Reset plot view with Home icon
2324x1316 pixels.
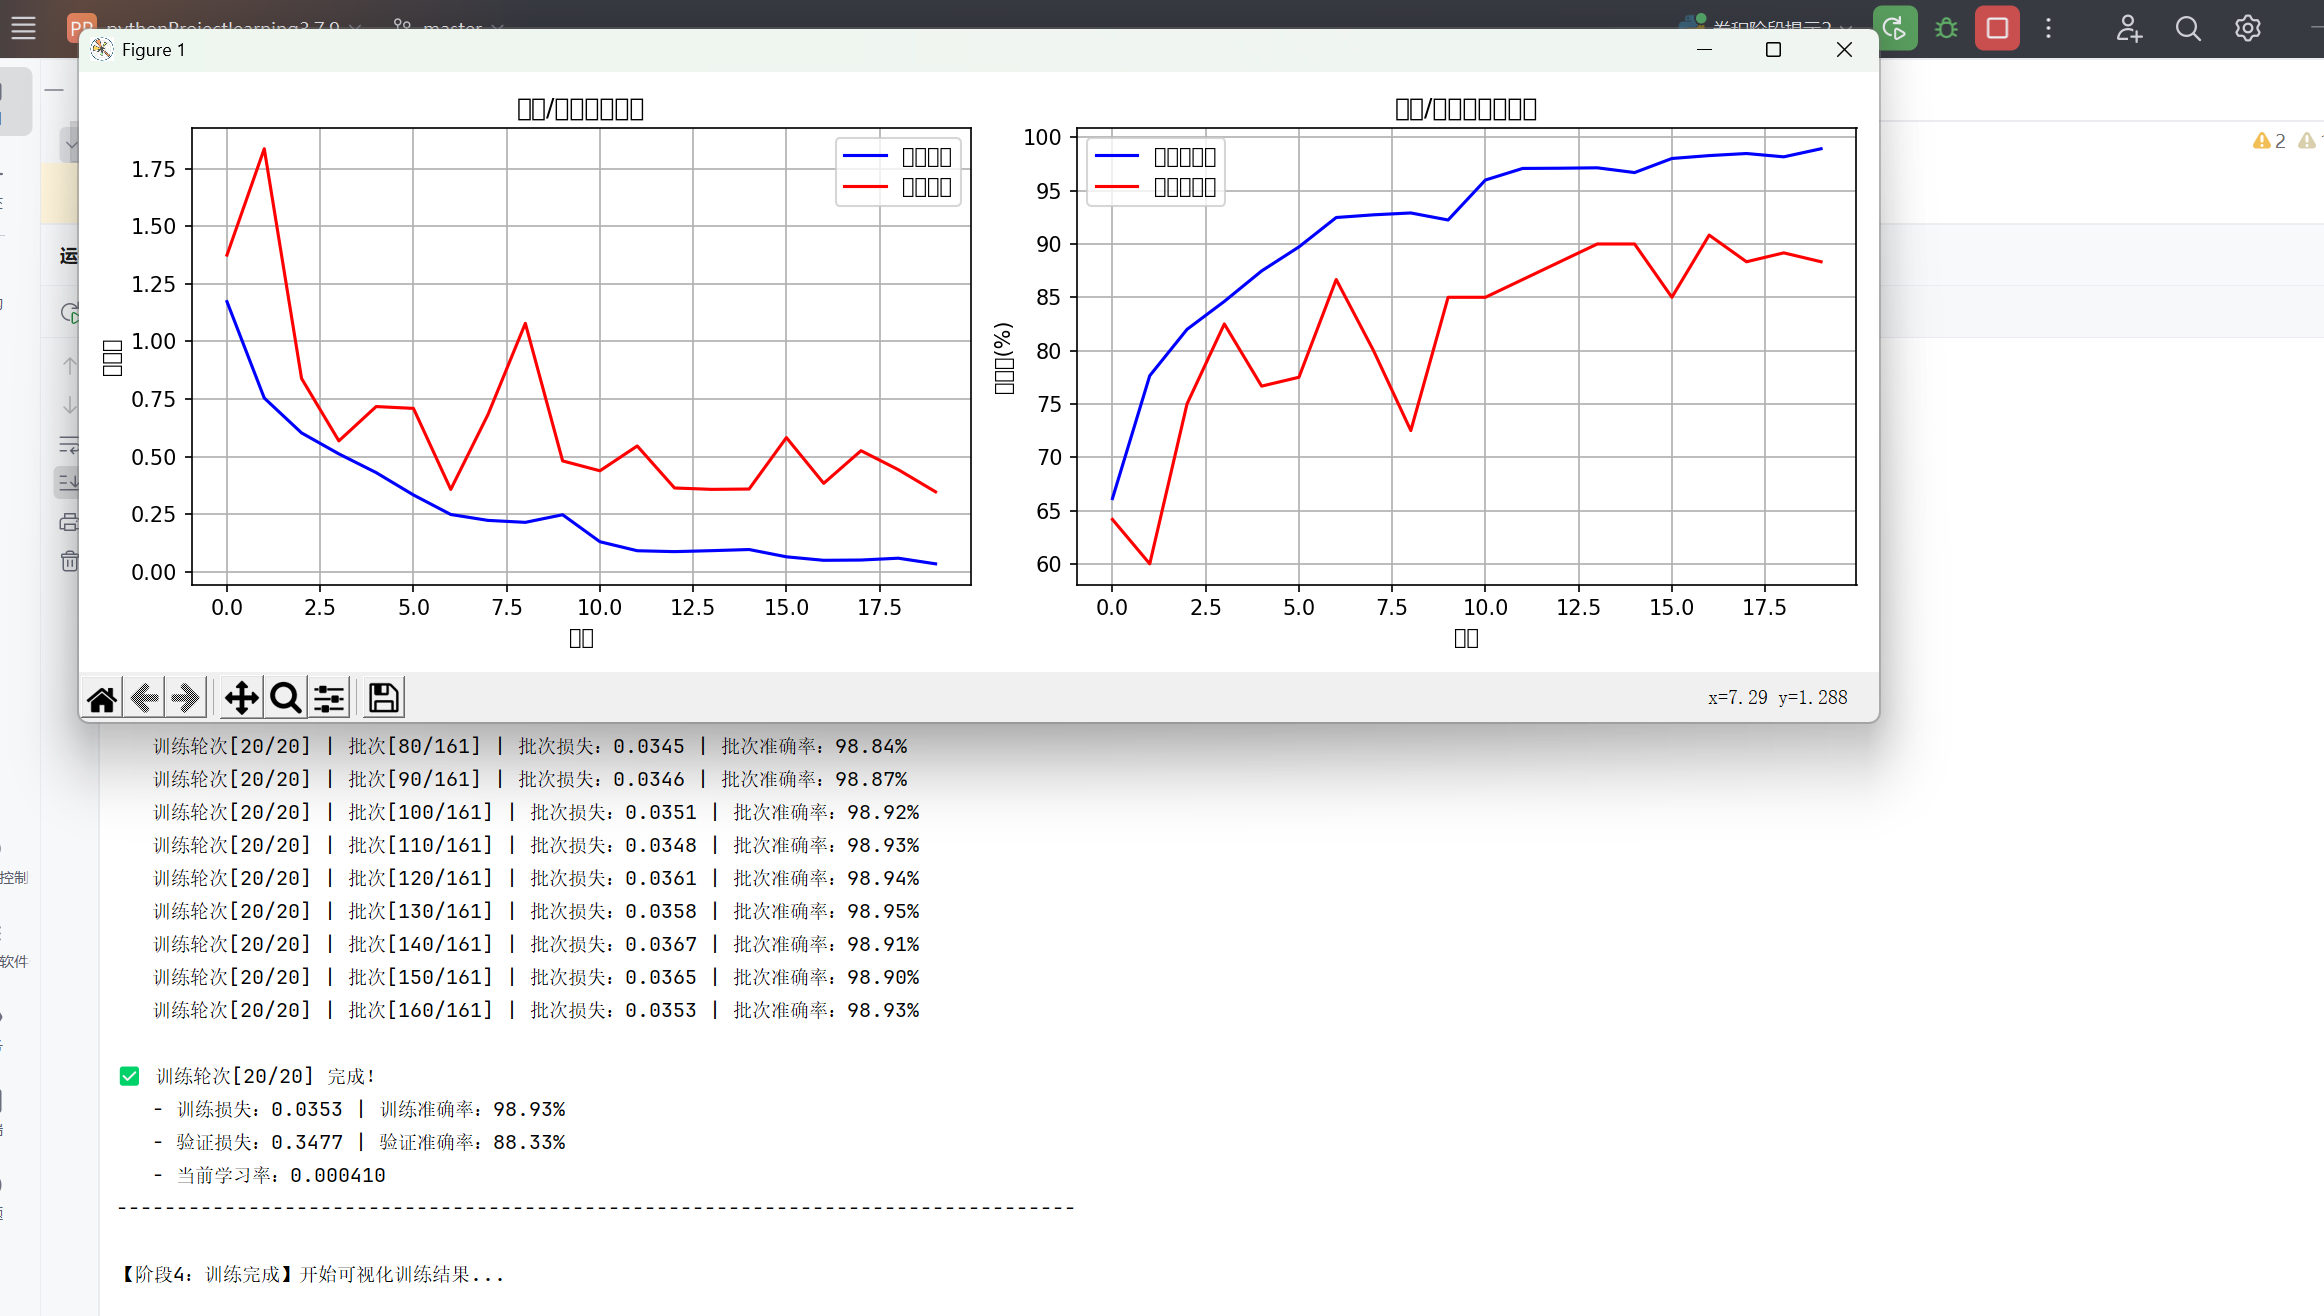coord(102,698)
